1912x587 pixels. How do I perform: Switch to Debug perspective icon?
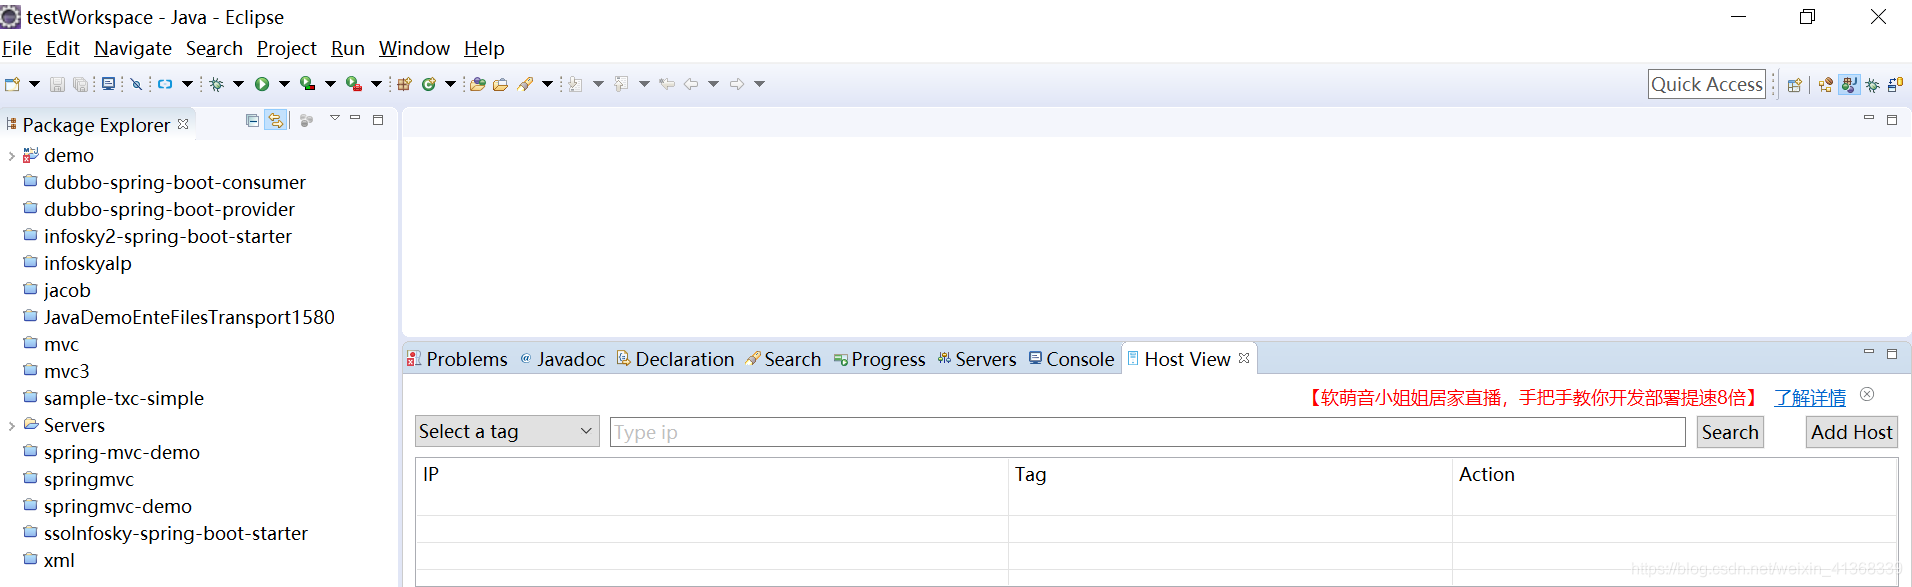click(1873, 85)
